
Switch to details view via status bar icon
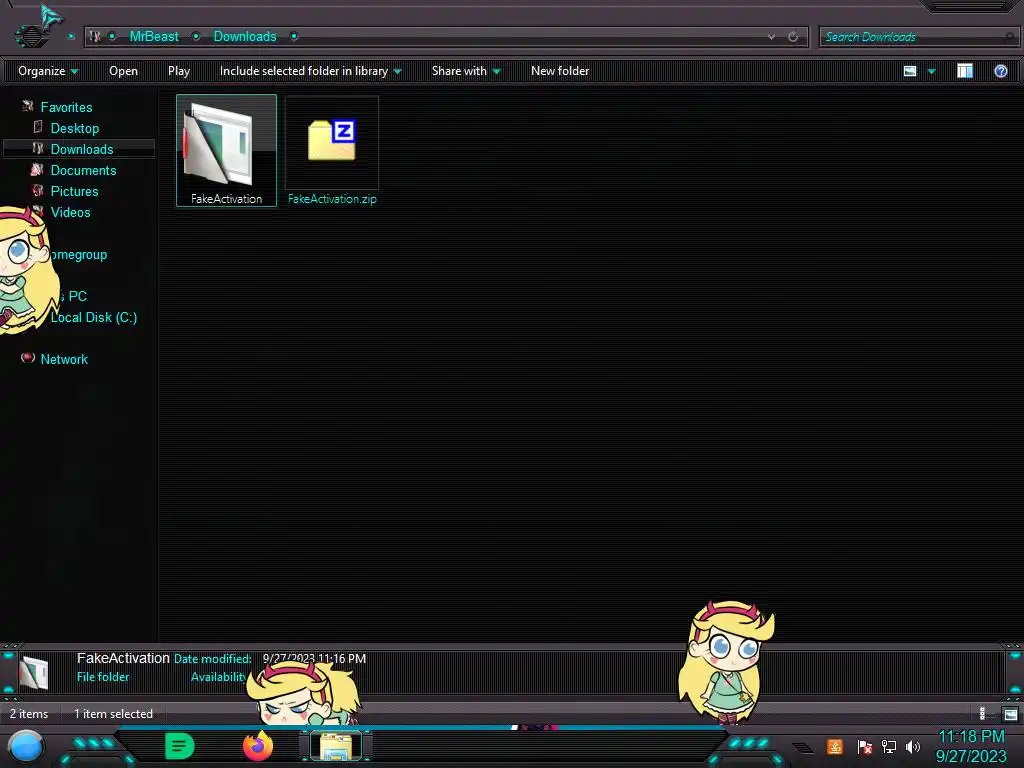pyautogui.click(x=984, y=714)
